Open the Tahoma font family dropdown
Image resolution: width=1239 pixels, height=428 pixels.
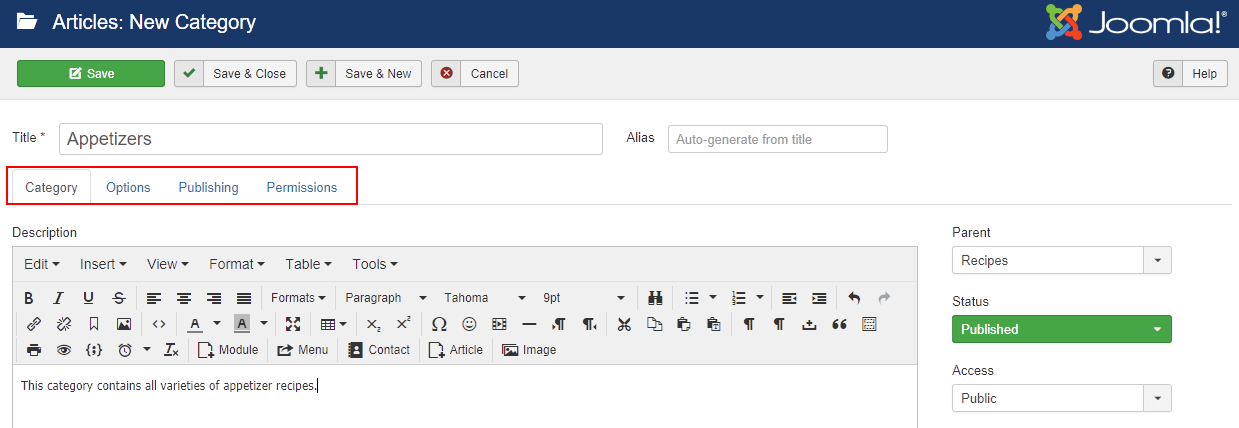(x=484, y=298)
